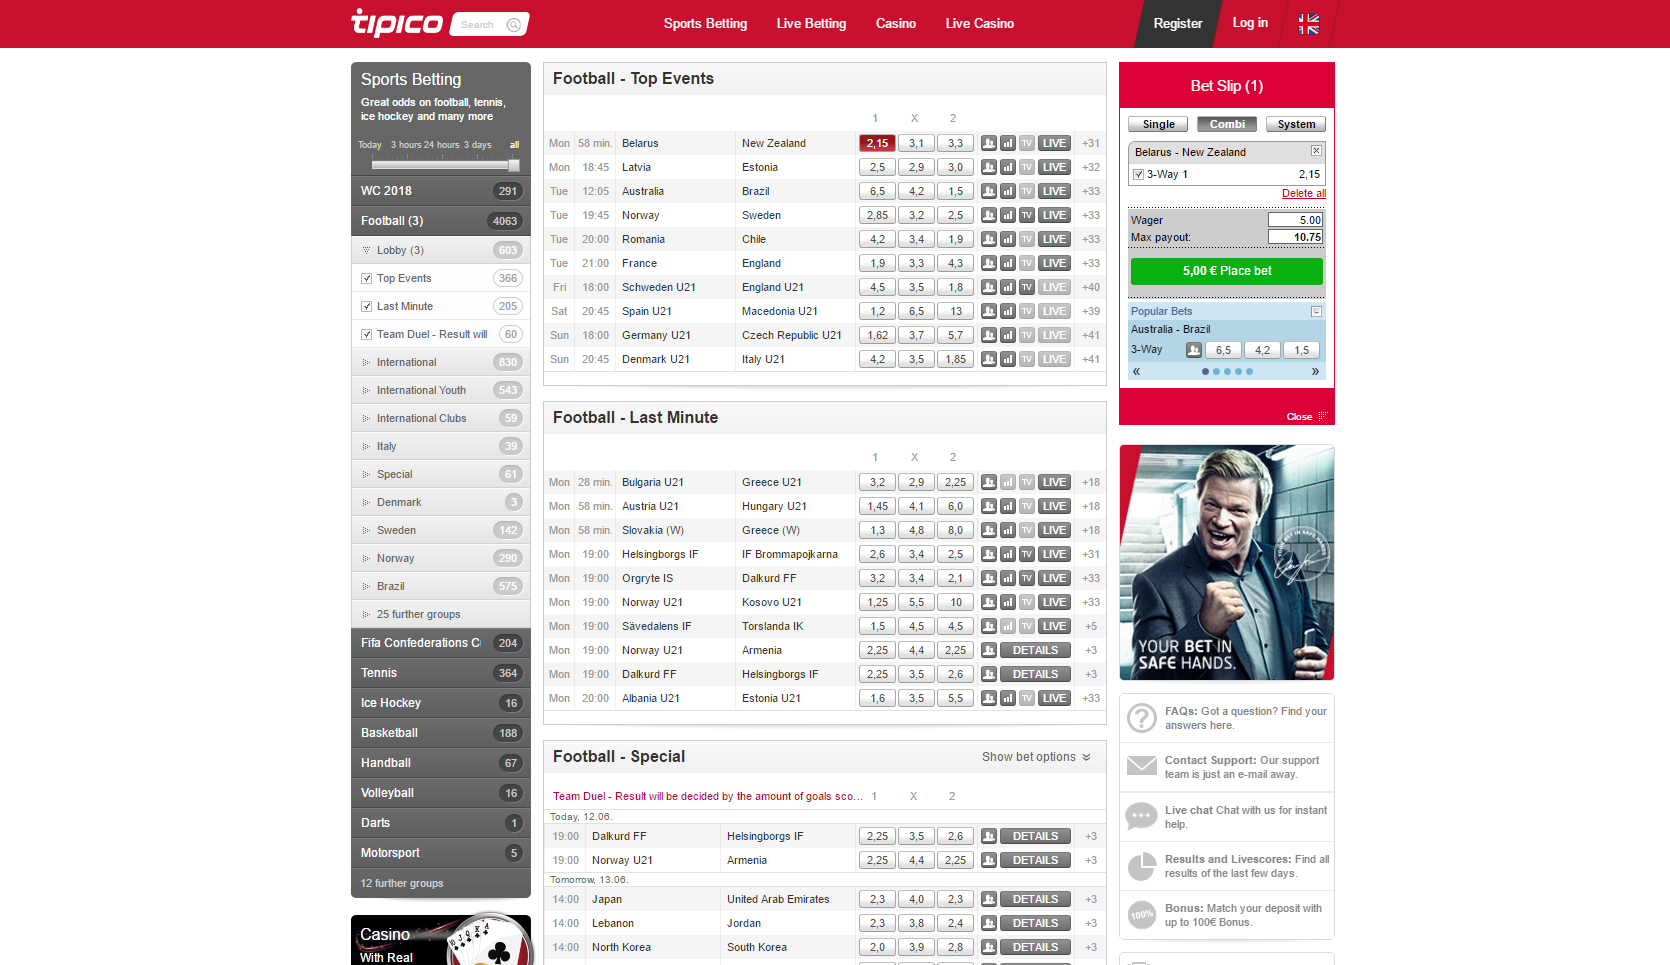This screenshot has width=1670, height=965.
Task: Uncheck the Top Events filter
Action: click(x=366, y=278)
